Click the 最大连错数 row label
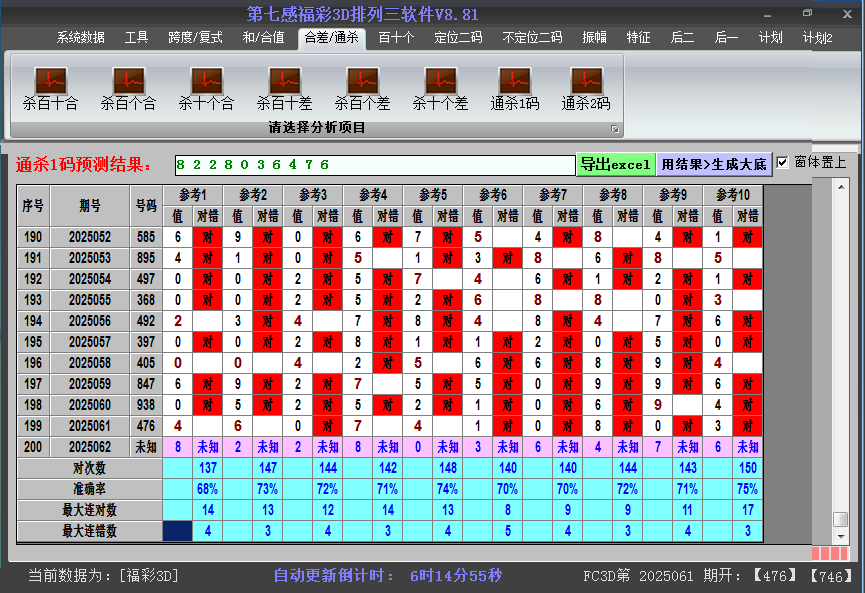Image resolution: width=865 pixels, height=593 pixels. click(89, 531)
